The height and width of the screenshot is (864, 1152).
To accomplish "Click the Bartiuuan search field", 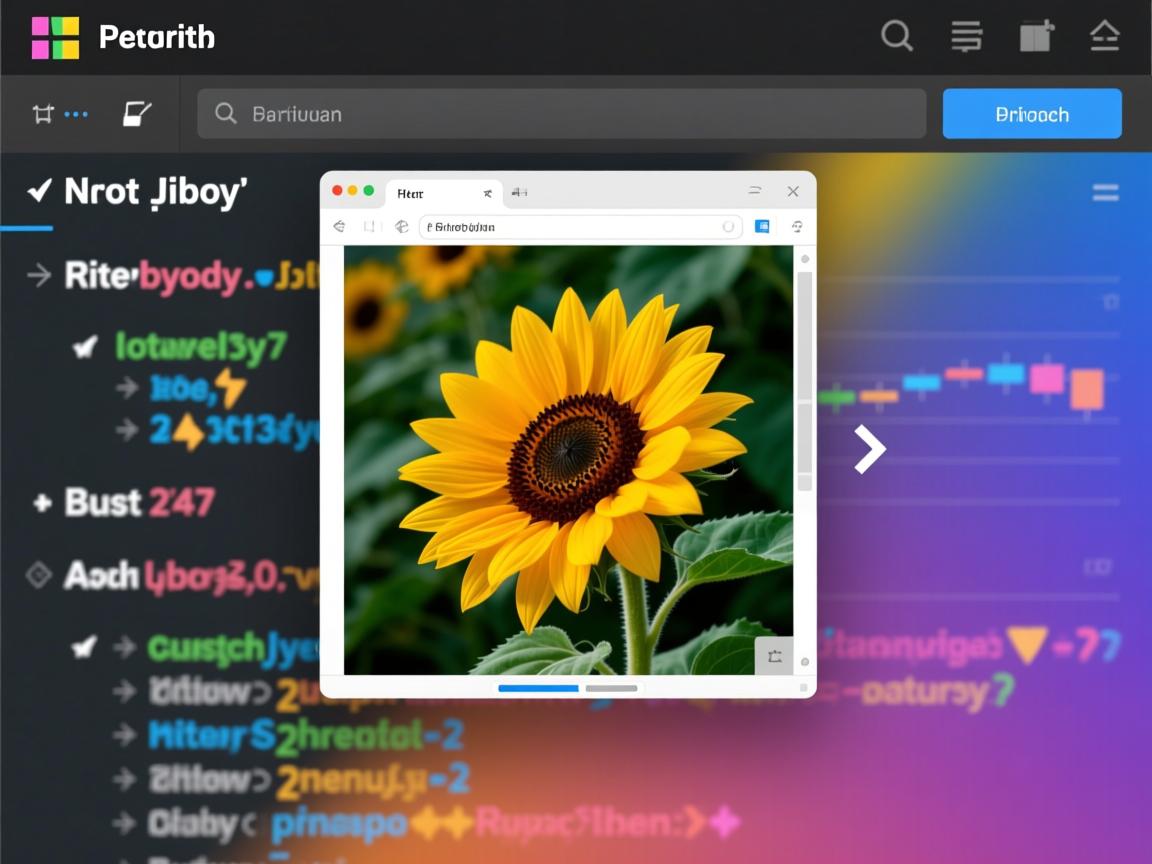I will [560, 114].
